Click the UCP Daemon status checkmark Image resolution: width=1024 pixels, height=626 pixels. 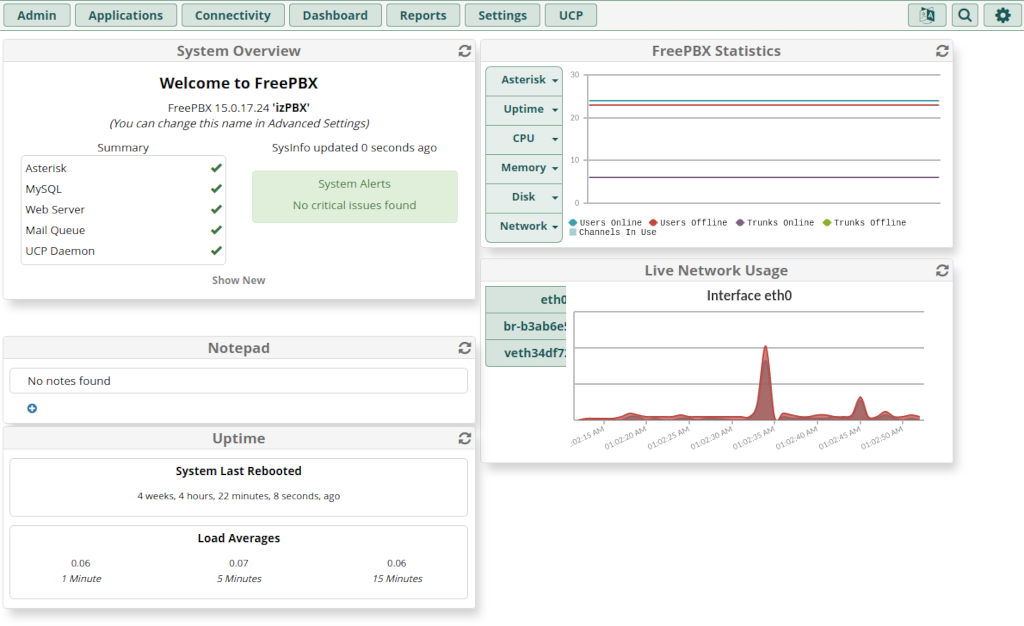216,251
